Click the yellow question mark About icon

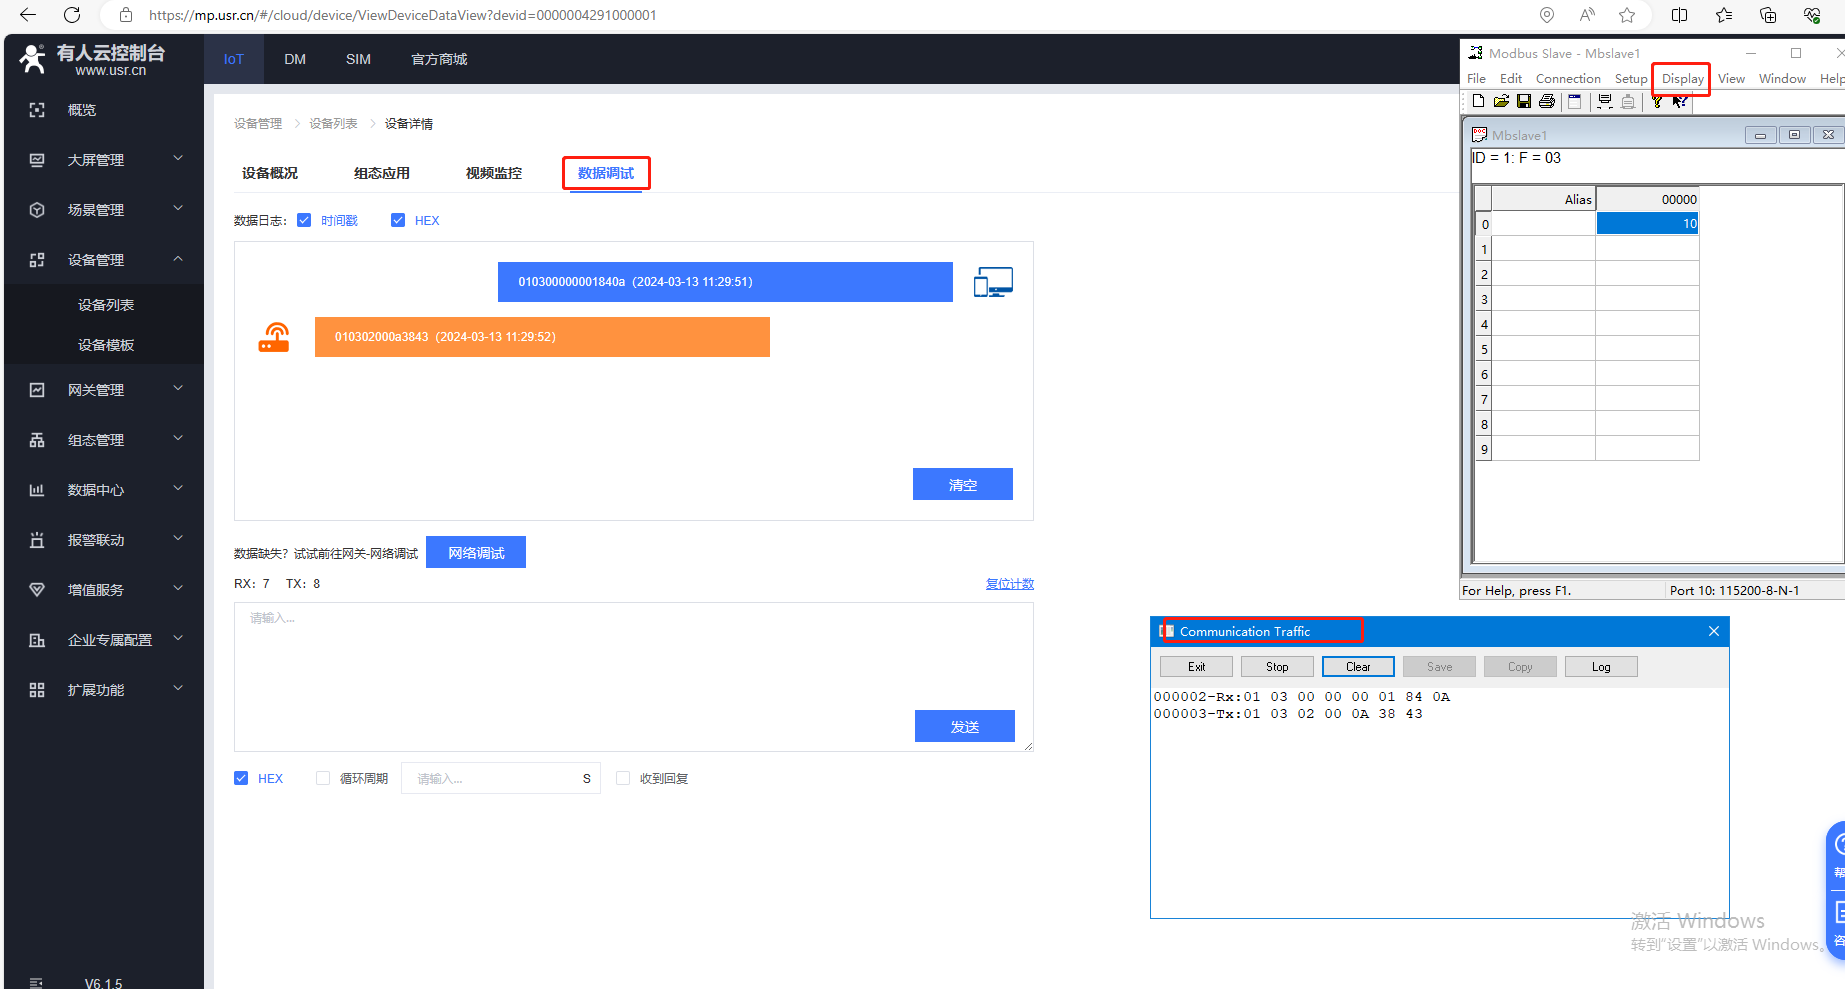click(x=1657, y=101)
